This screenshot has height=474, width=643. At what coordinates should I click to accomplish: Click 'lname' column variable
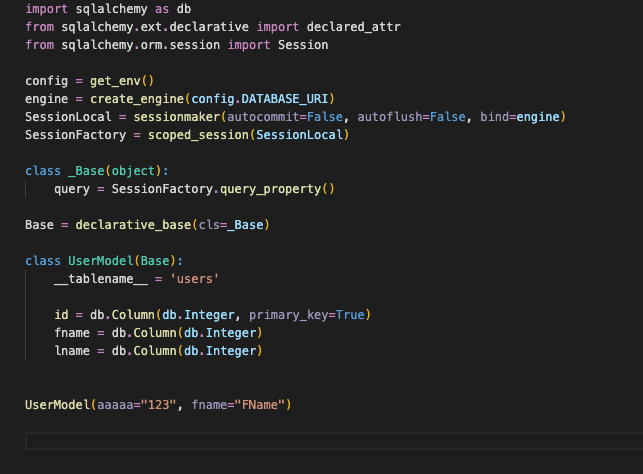click(72, 351)
